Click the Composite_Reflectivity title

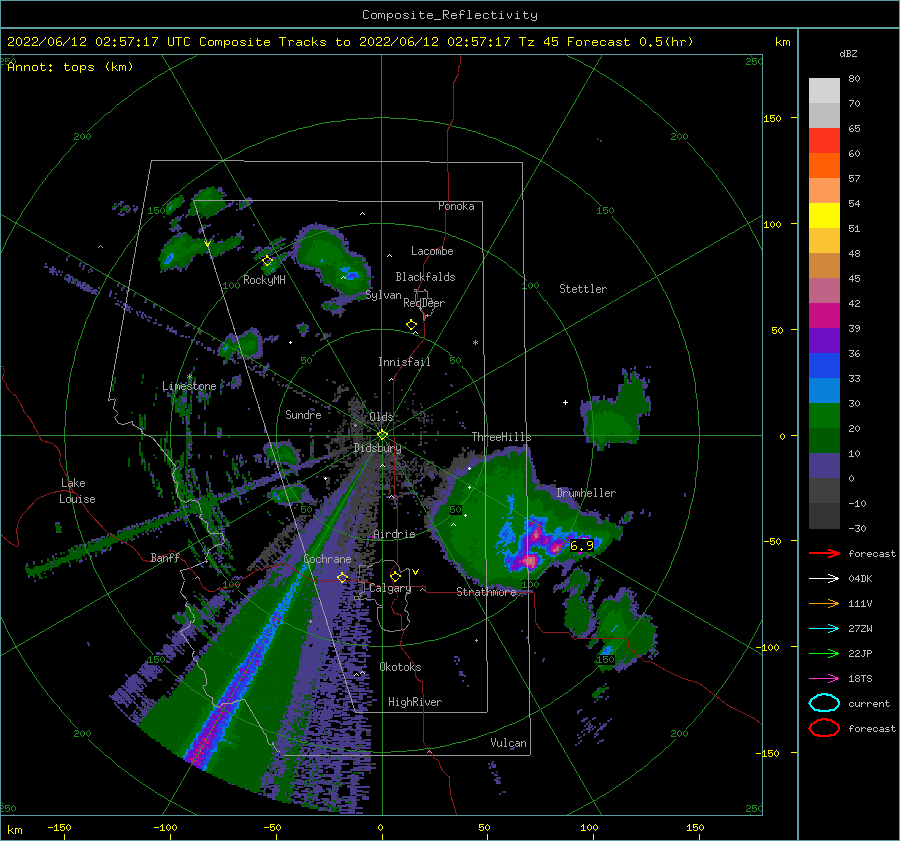click(x=450, y=15)
